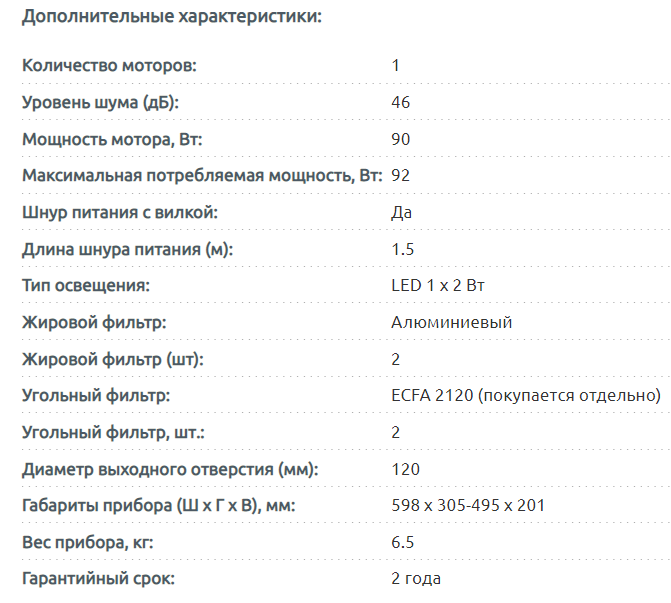
Task: Click the 'Шнур питания с вилкой' label
Action: click(120, 212)
